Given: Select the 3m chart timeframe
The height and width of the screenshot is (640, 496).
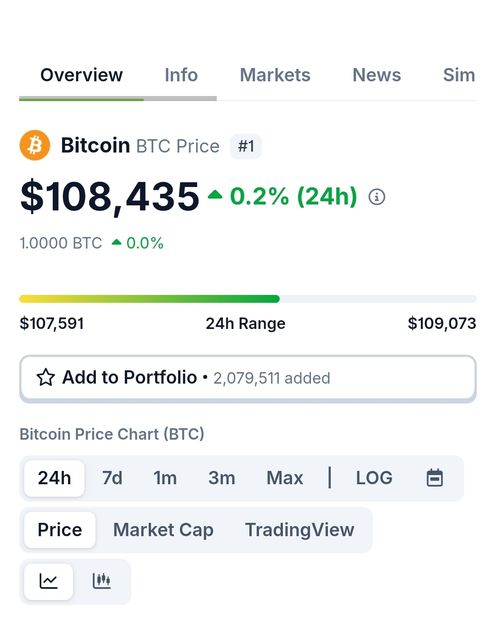Looking at the screenshot, I should (222, 478).
